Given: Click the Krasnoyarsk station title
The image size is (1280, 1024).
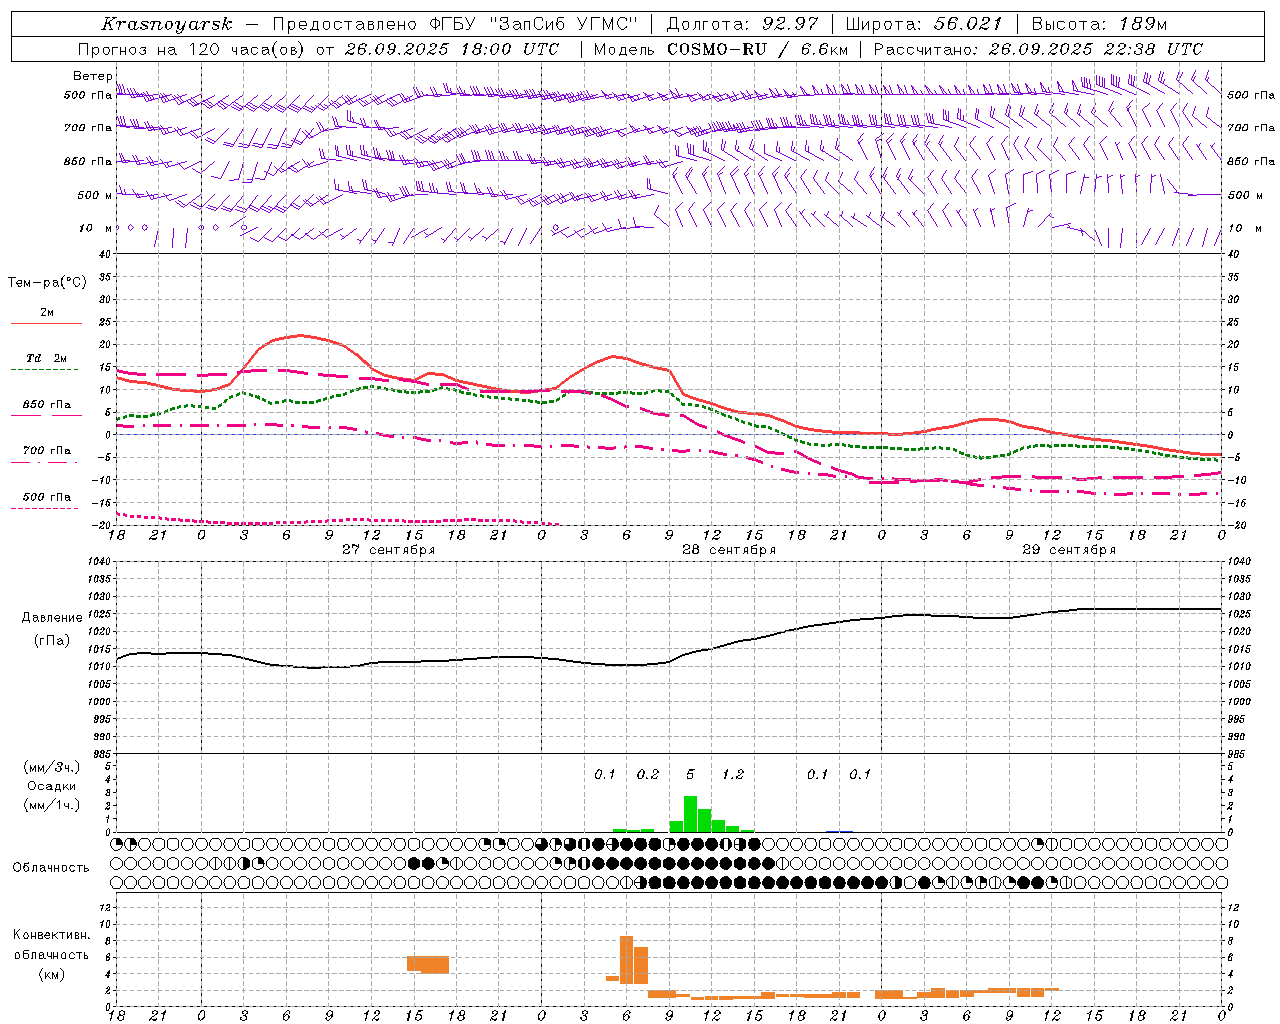Looking at the screenshot, I should 167,24.
